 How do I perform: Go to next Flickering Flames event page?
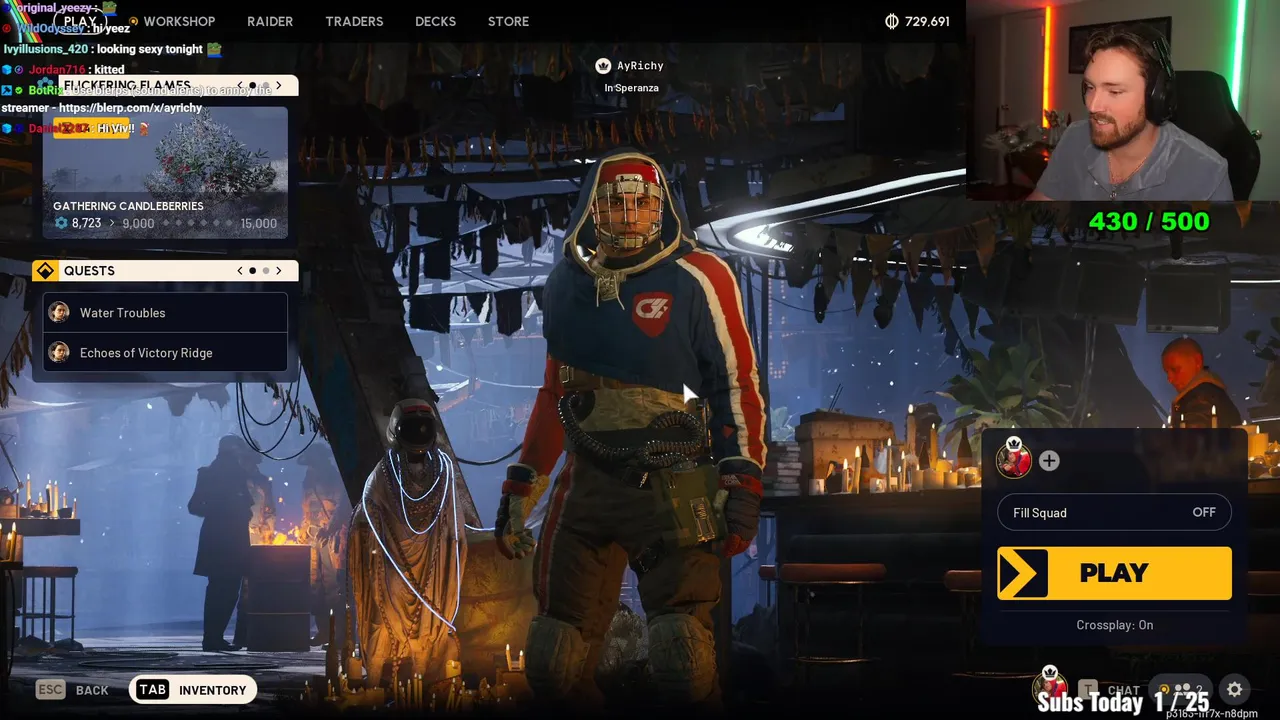[x=279, y=86]
